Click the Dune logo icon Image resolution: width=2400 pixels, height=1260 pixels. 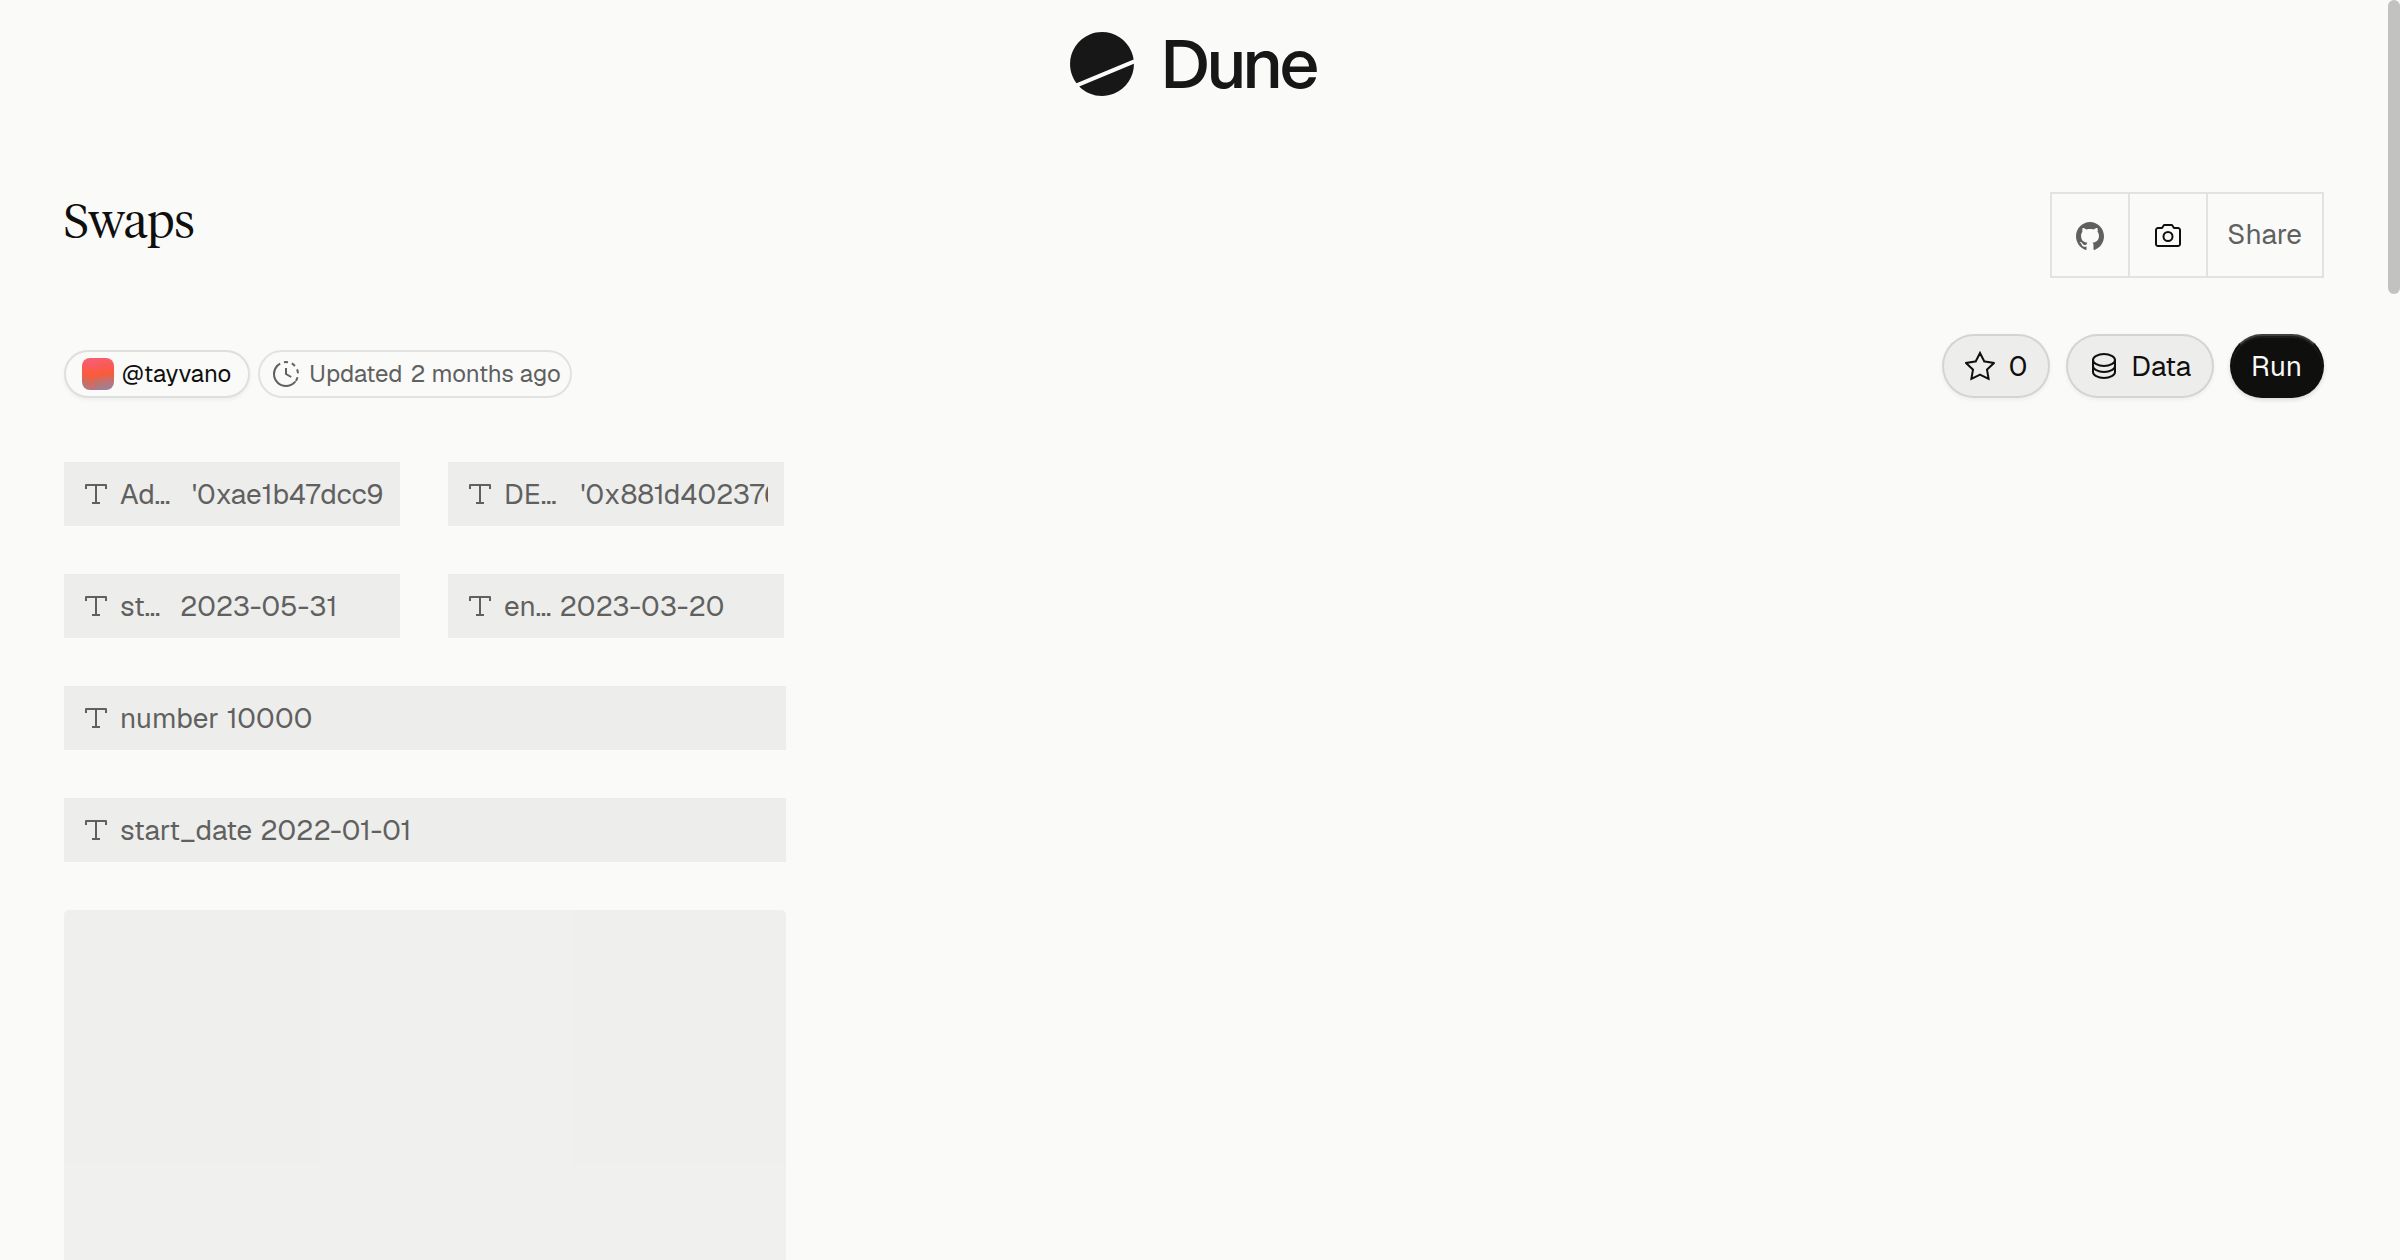pos(1101,64)
